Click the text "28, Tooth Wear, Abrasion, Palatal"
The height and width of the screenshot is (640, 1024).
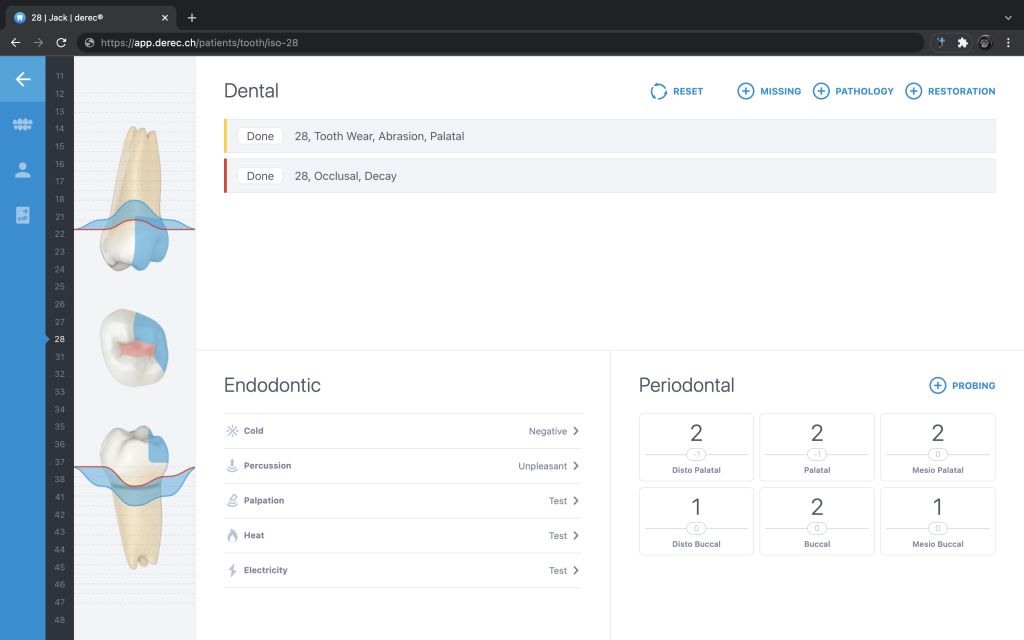click(379, 136)
